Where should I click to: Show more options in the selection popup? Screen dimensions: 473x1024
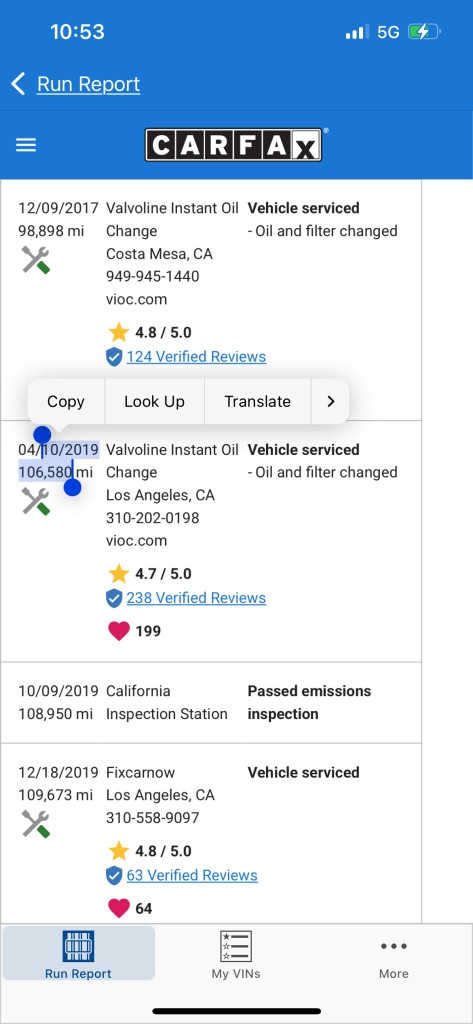(x=330, y=402)
